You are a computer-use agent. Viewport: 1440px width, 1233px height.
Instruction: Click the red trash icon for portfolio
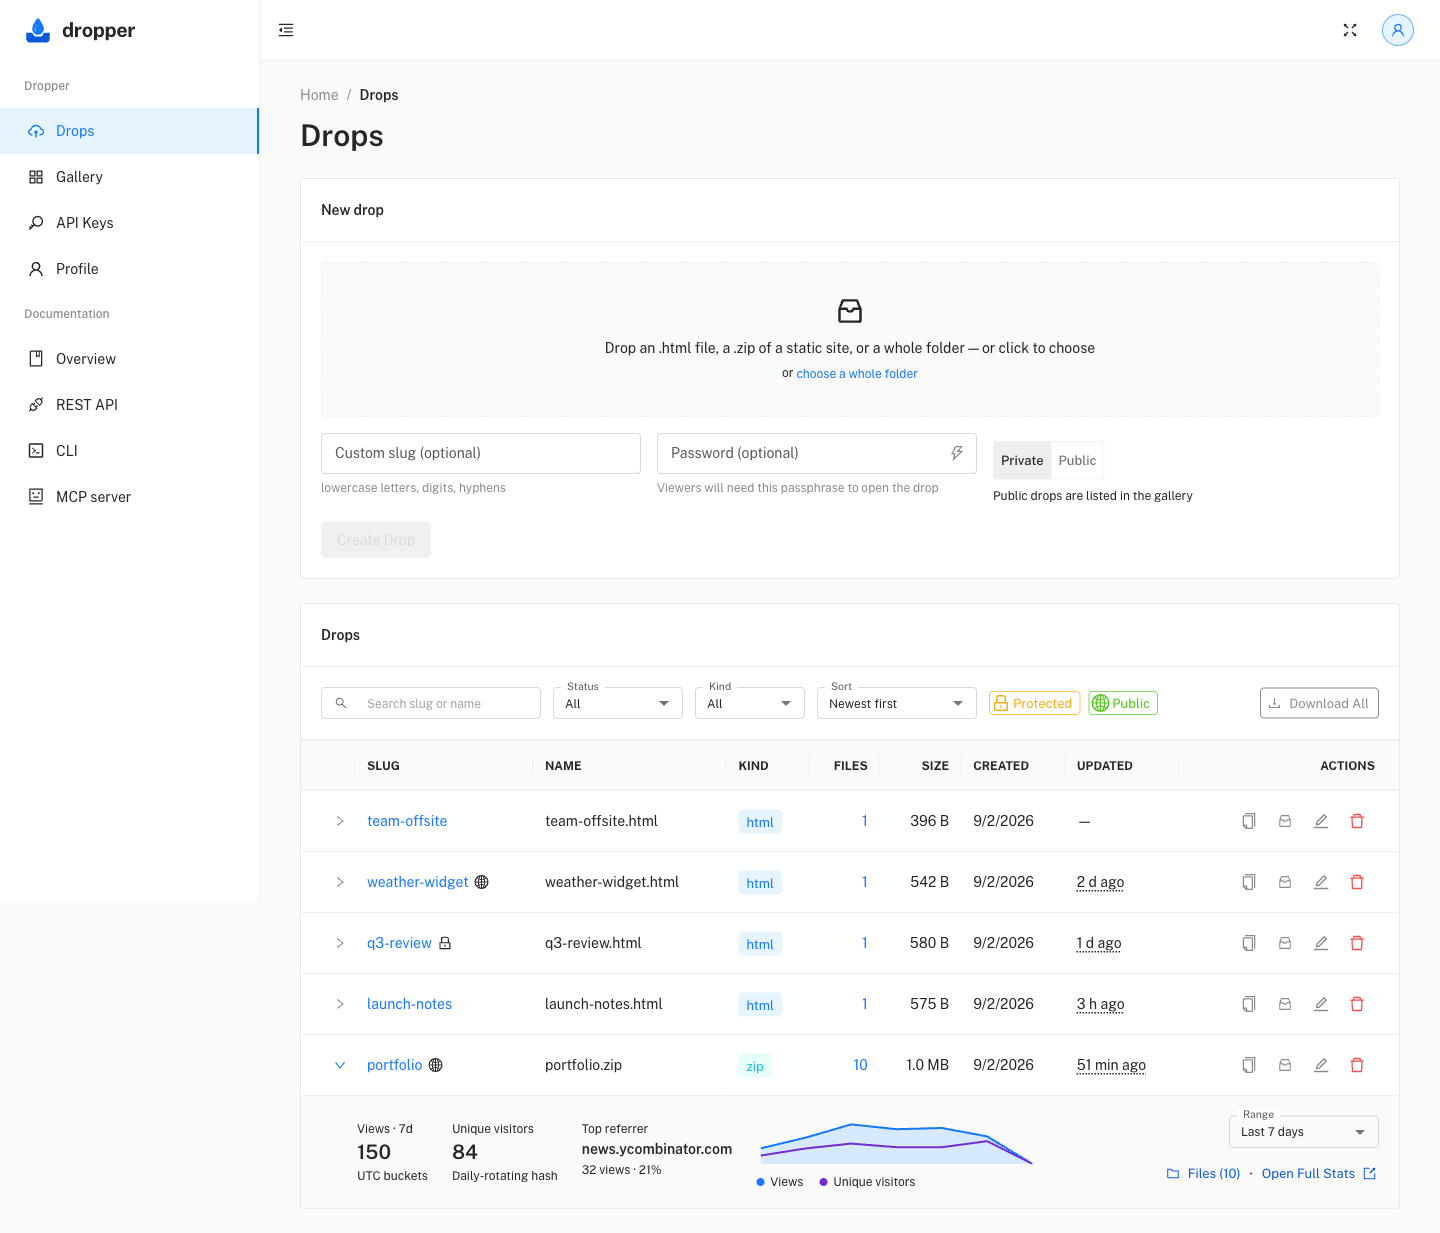pyautogui.click(x=1357, y=1065)
